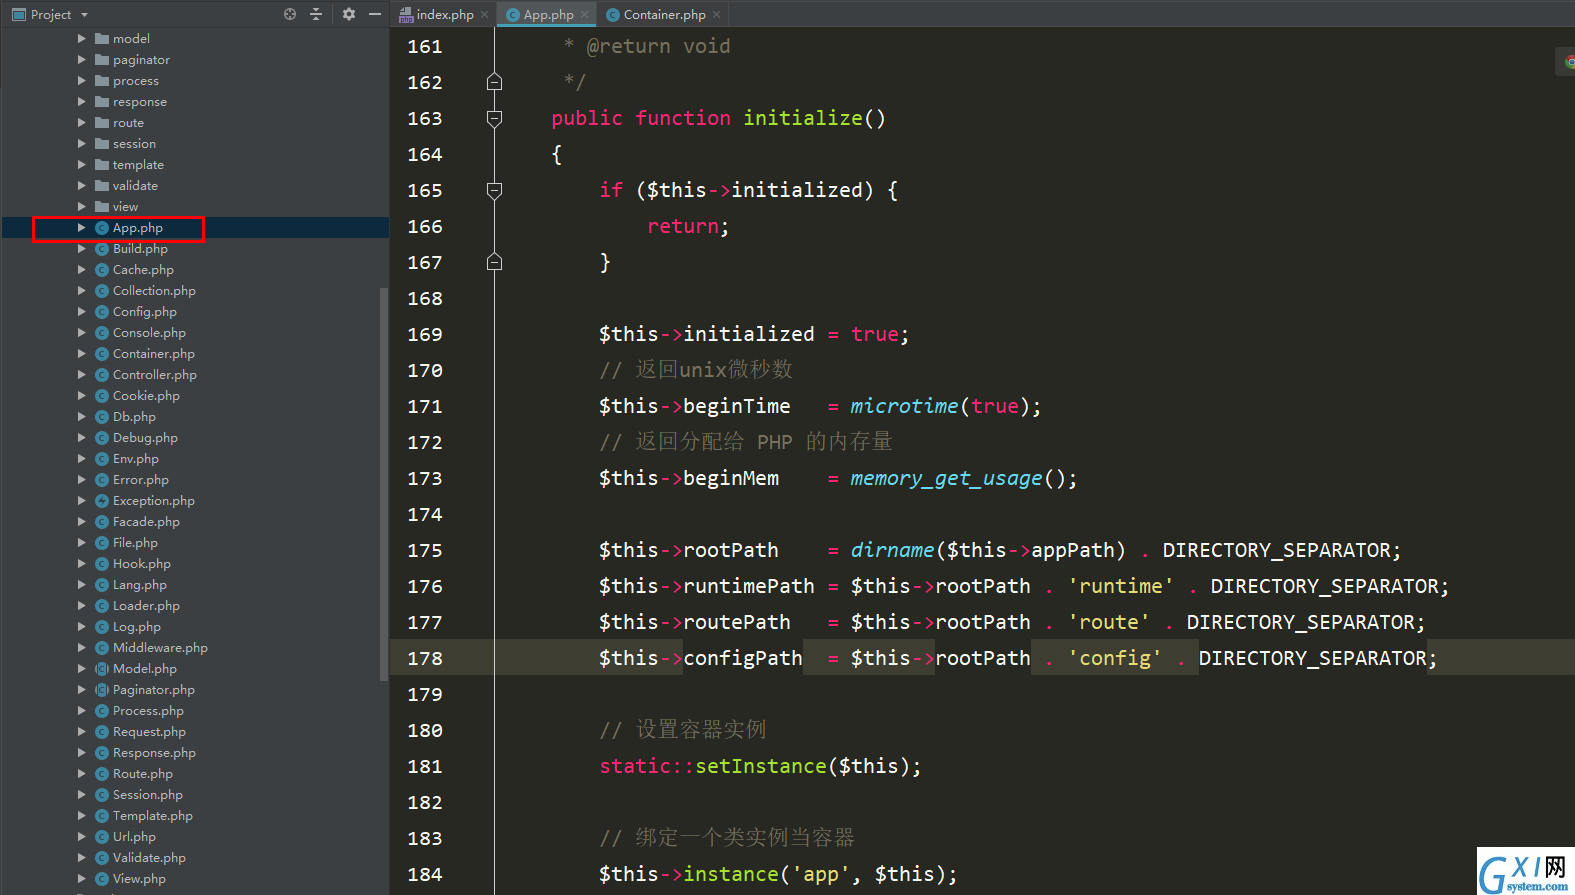The image size is (1575, 895).
Task: Click the Config.php class icon
Action: (x=102, y=312)
